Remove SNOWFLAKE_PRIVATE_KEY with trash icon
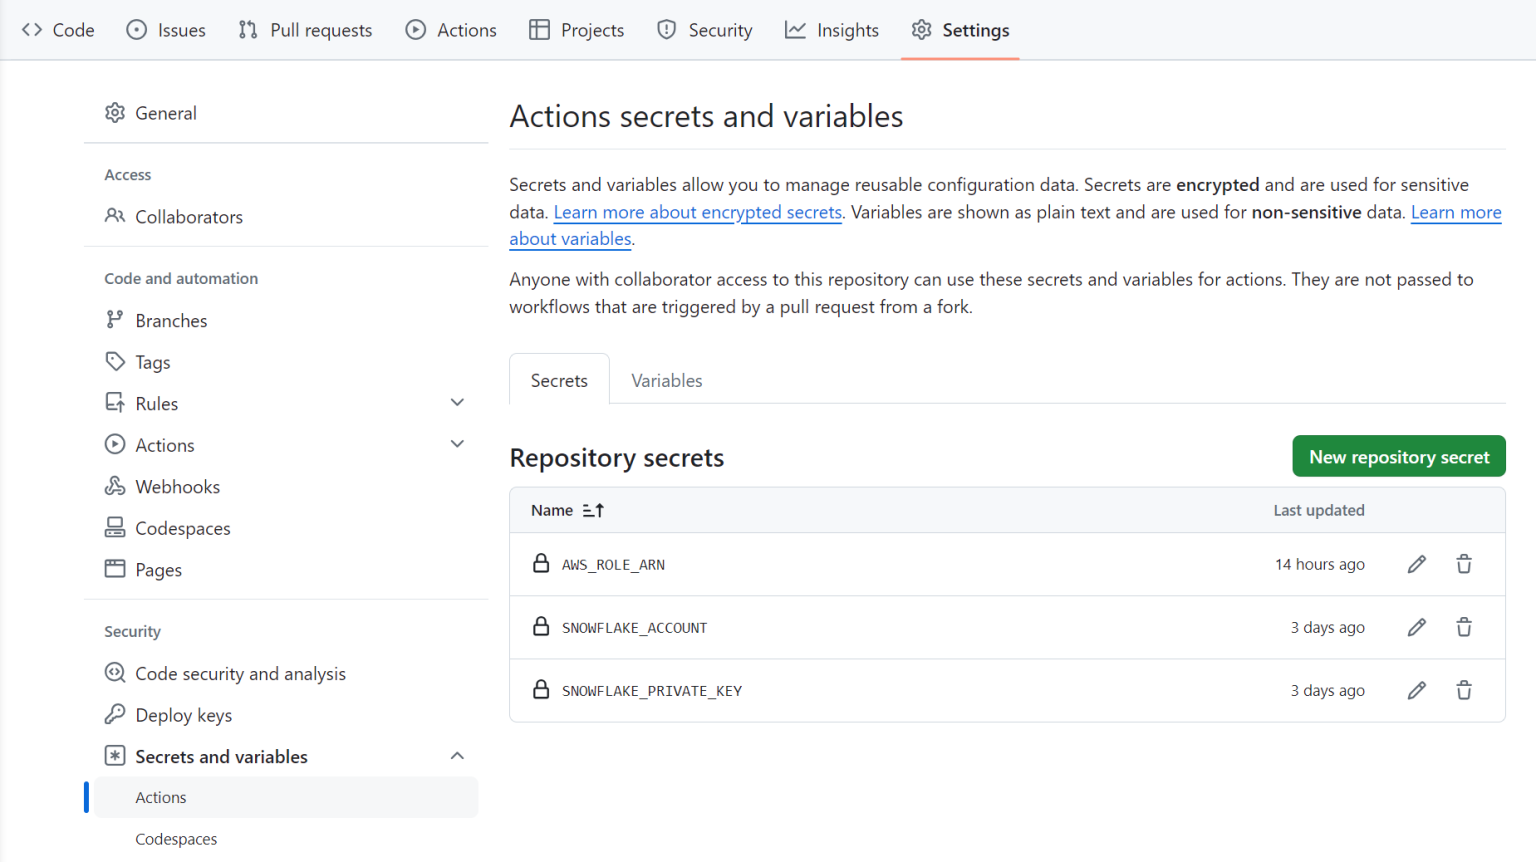The width and height of the screenshot is (1536, 862). [1463, 690]
